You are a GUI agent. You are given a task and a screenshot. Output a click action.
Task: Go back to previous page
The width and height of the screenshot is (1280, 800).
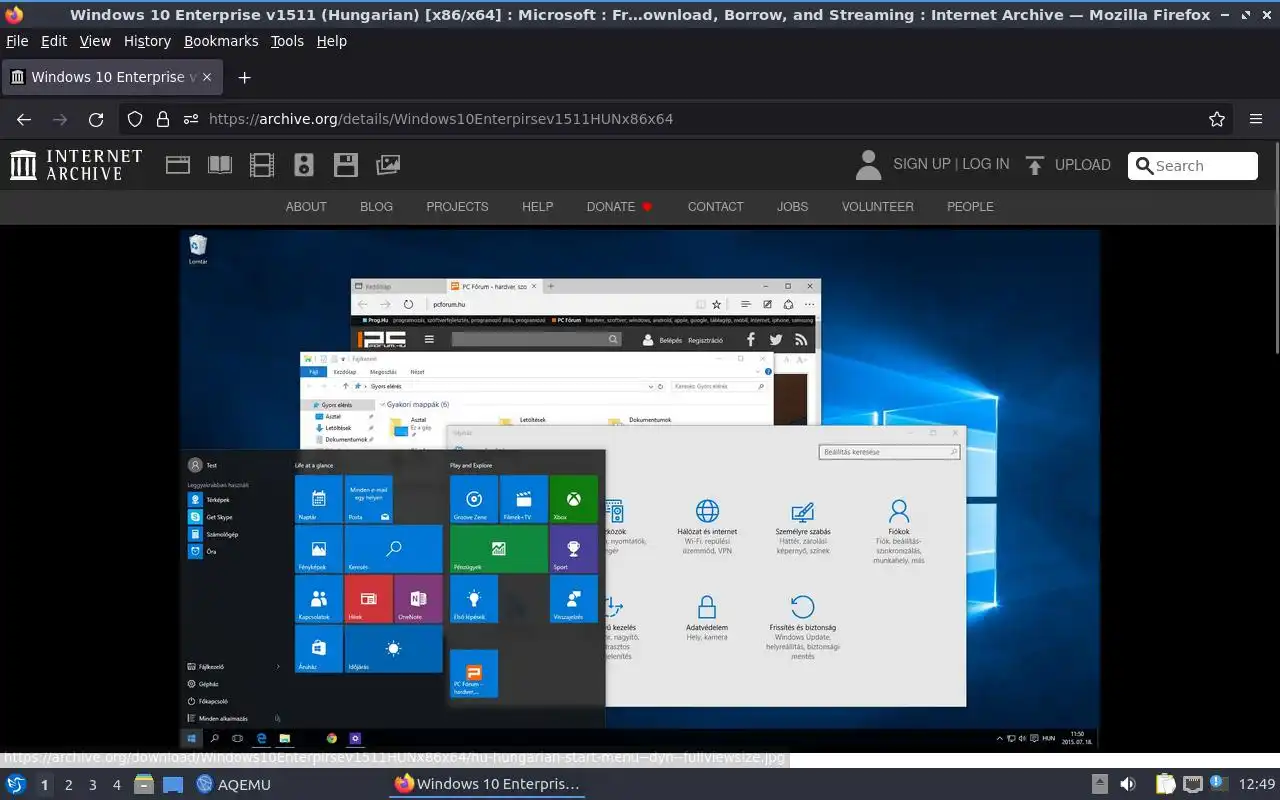coord(24,119)
